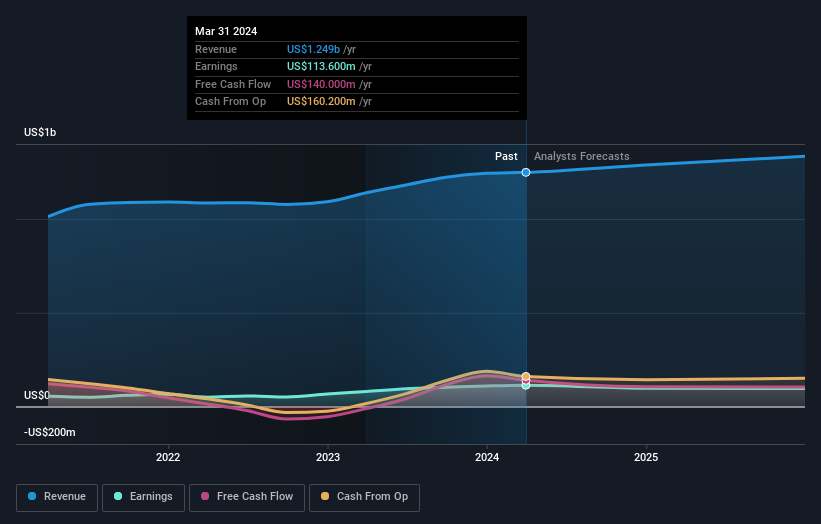
Task: Click the Free Cash Flow tooltip label
Action: [x=233, y=84]
